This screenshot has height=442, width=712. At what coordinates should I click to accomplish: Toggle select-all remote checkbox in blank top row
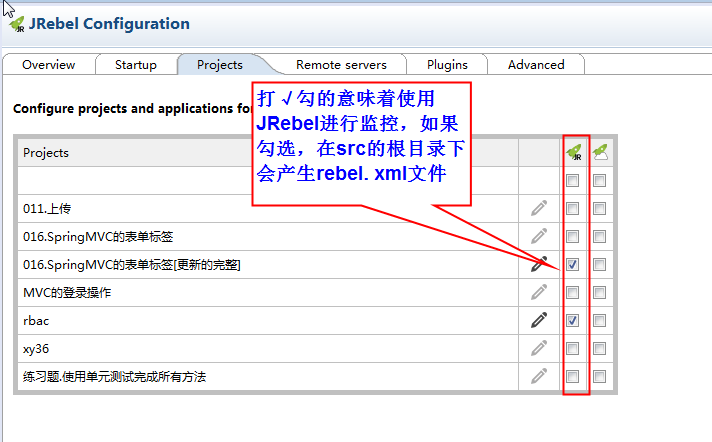(599, 180)
